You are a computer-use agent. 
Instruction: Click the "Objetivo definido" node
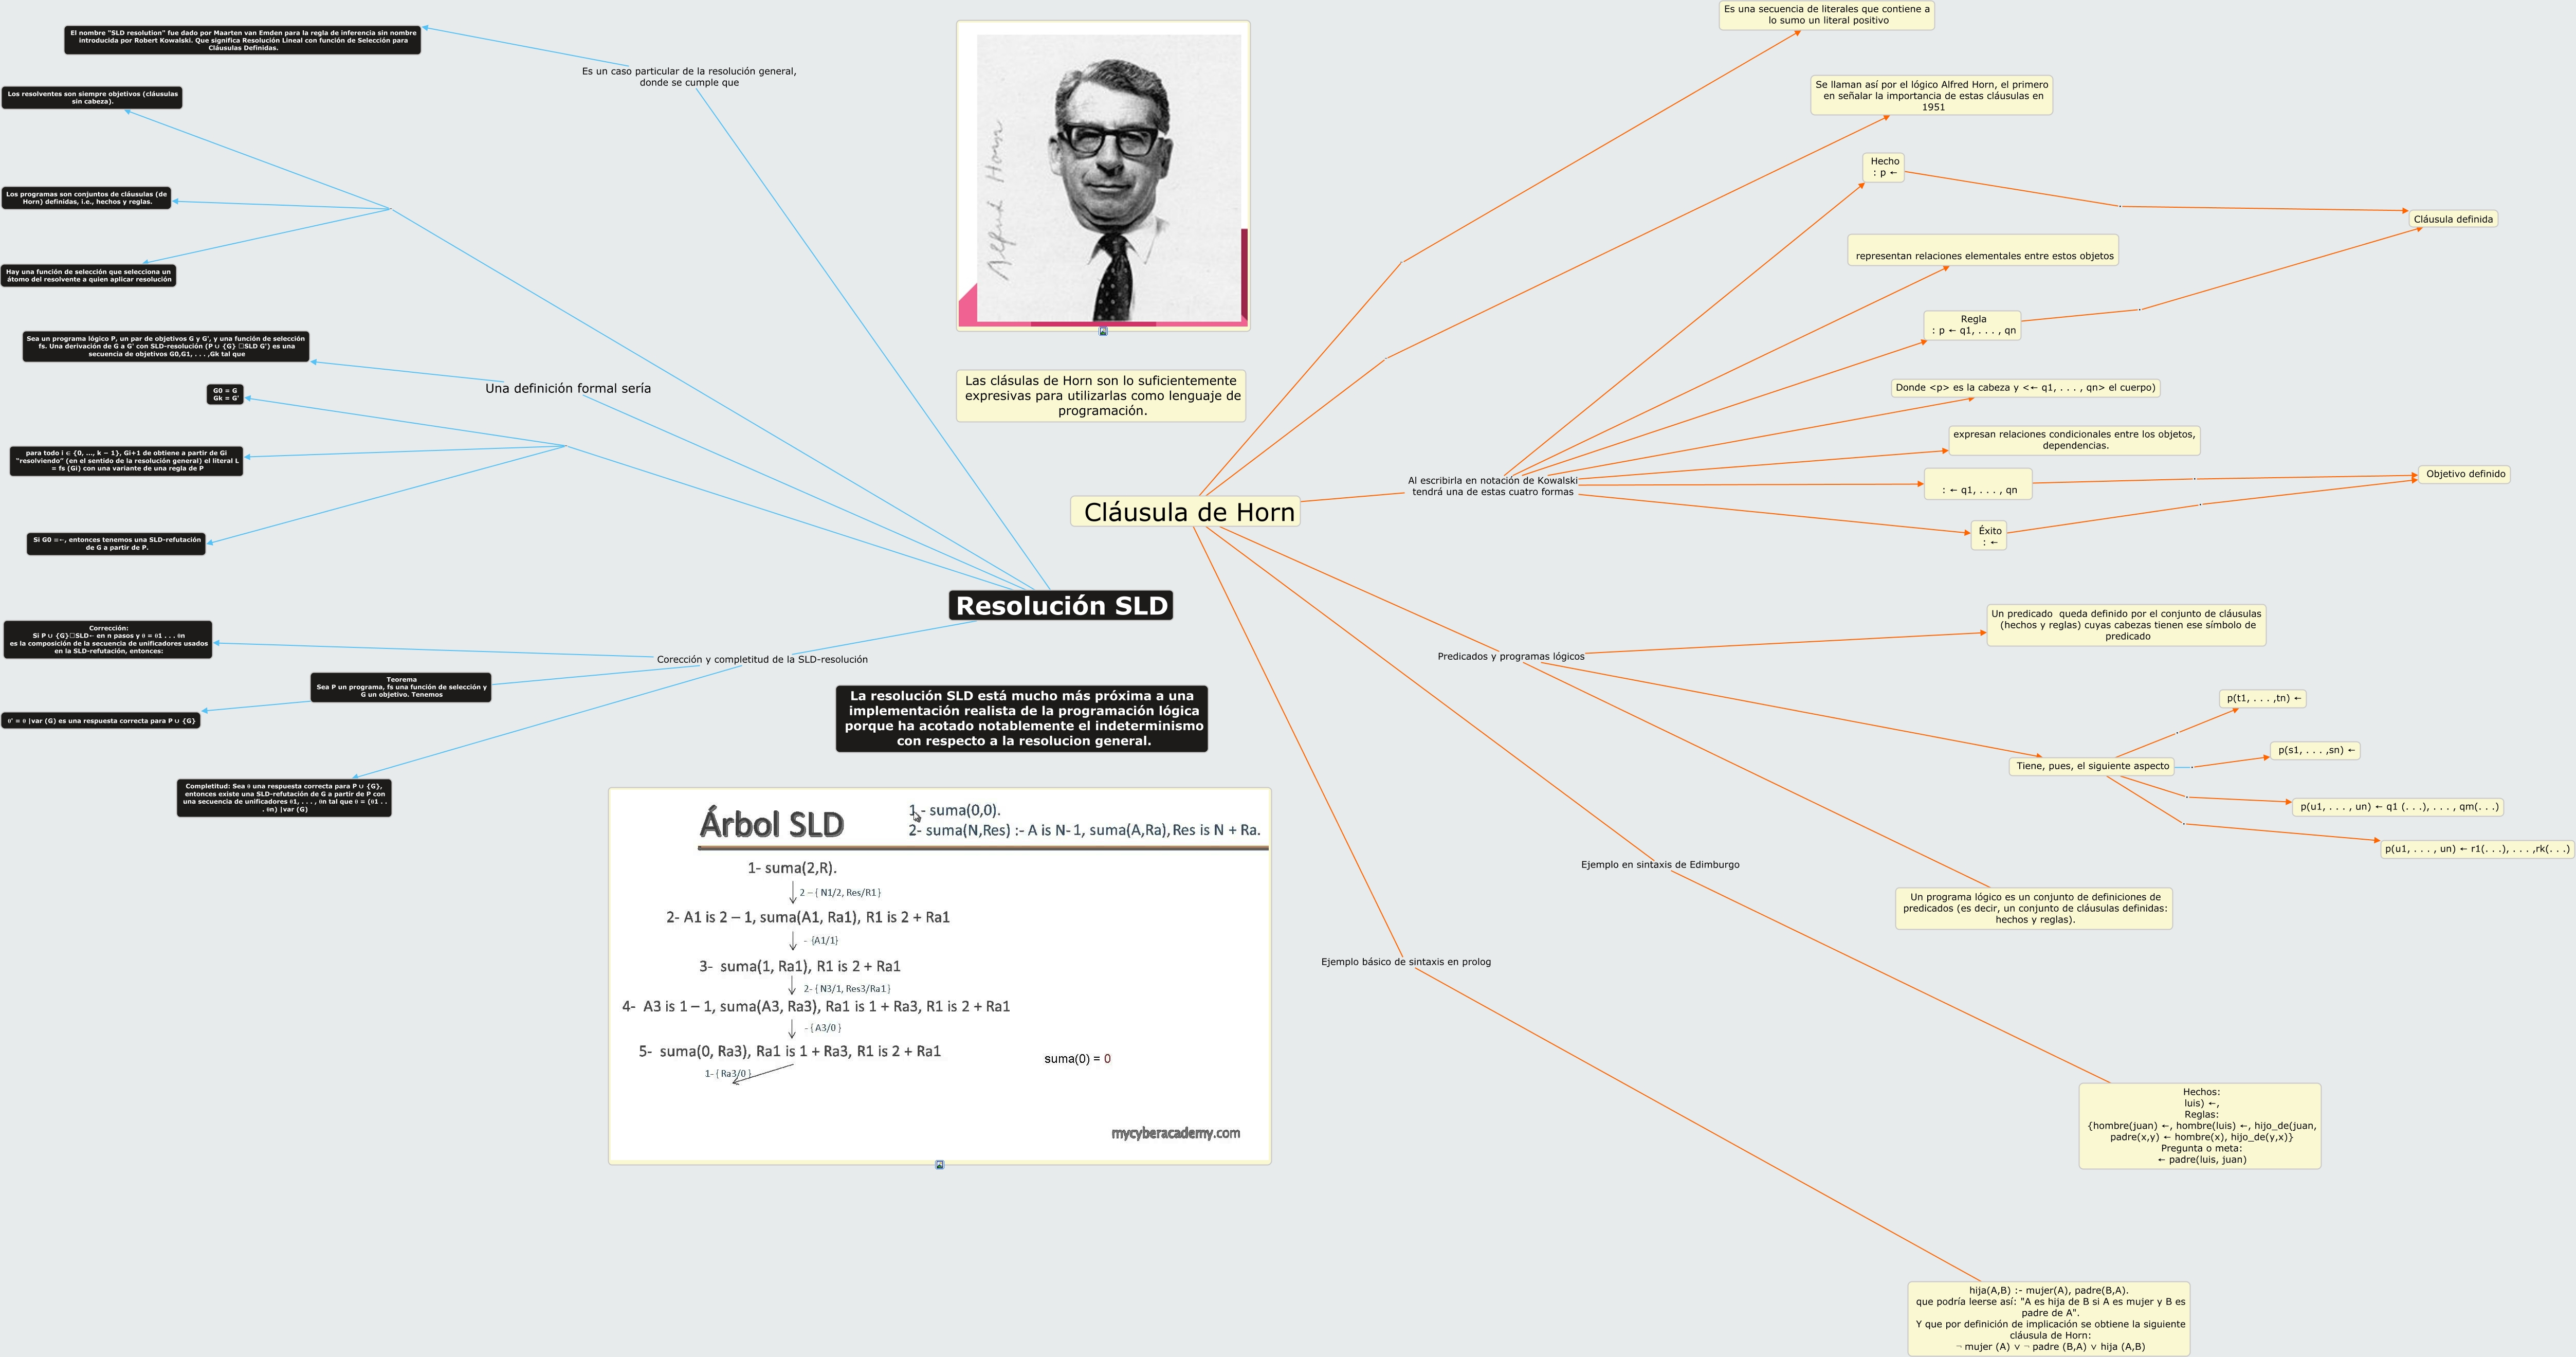coord(2465,474)
